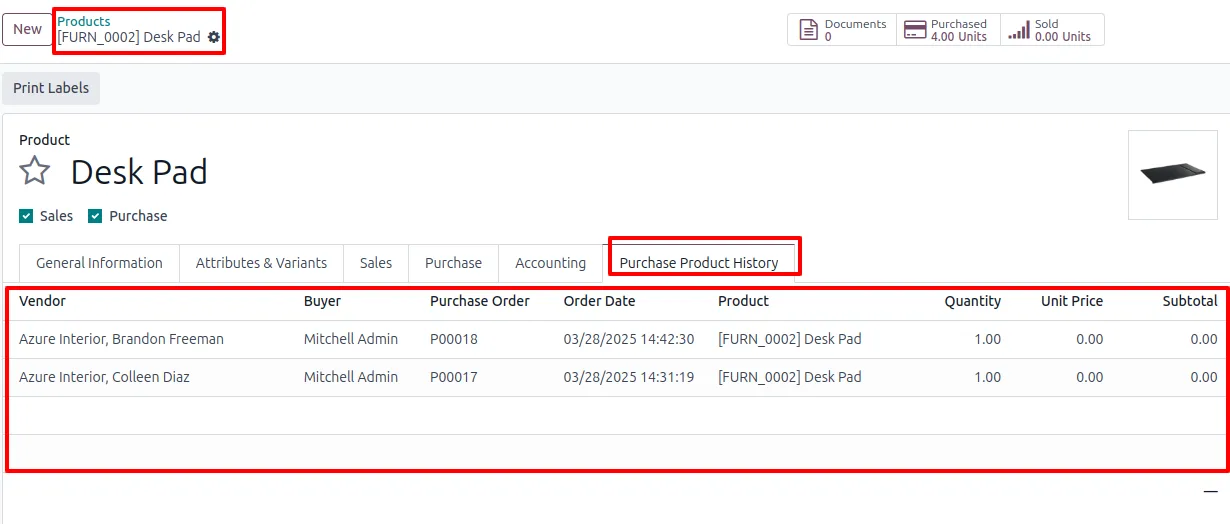Click purchase order P00018 cell
This screenshot has width=1230, height=524.
tap(454, 339)
